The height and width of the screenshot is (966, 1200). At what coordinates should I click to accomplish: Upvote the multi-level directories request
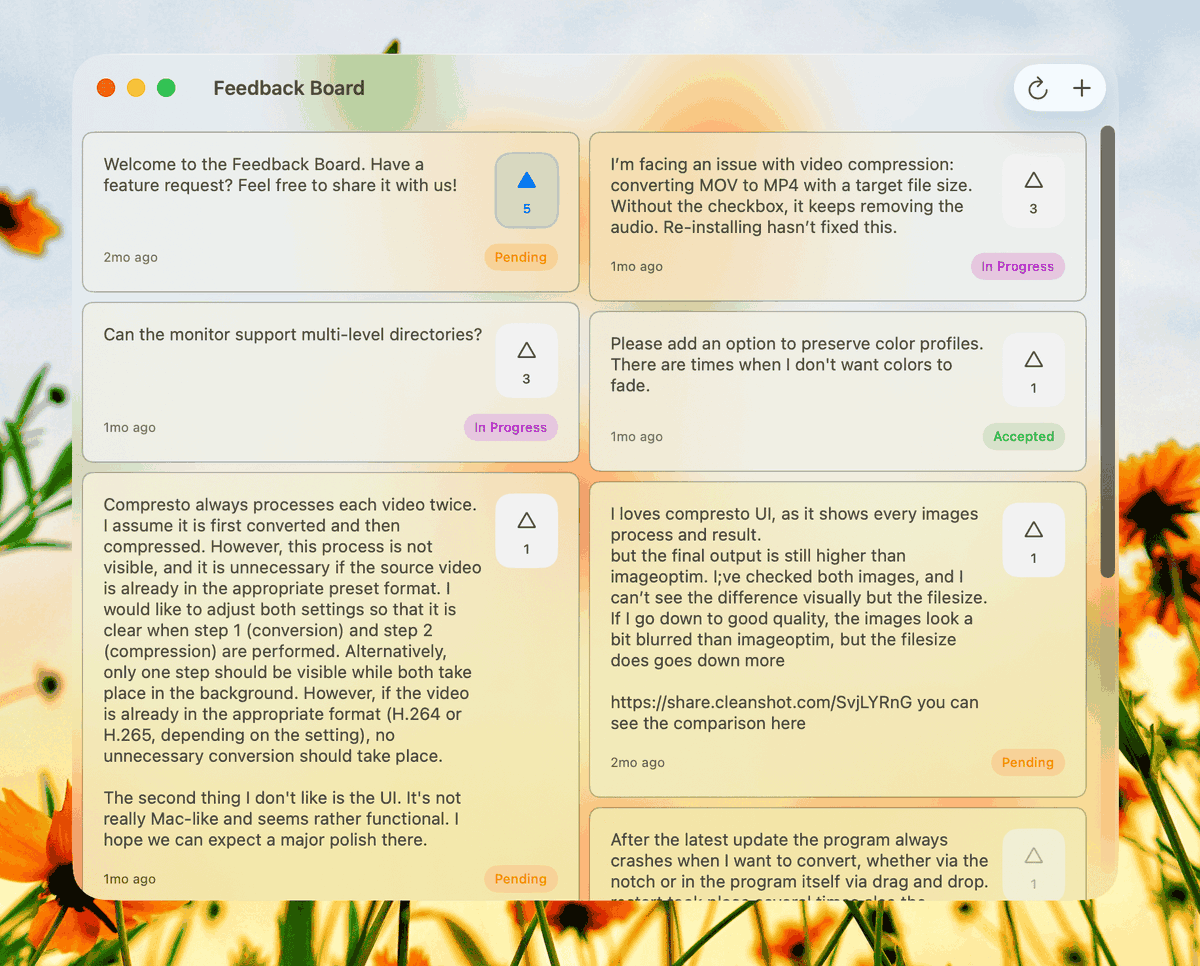(x=526, y=360)
